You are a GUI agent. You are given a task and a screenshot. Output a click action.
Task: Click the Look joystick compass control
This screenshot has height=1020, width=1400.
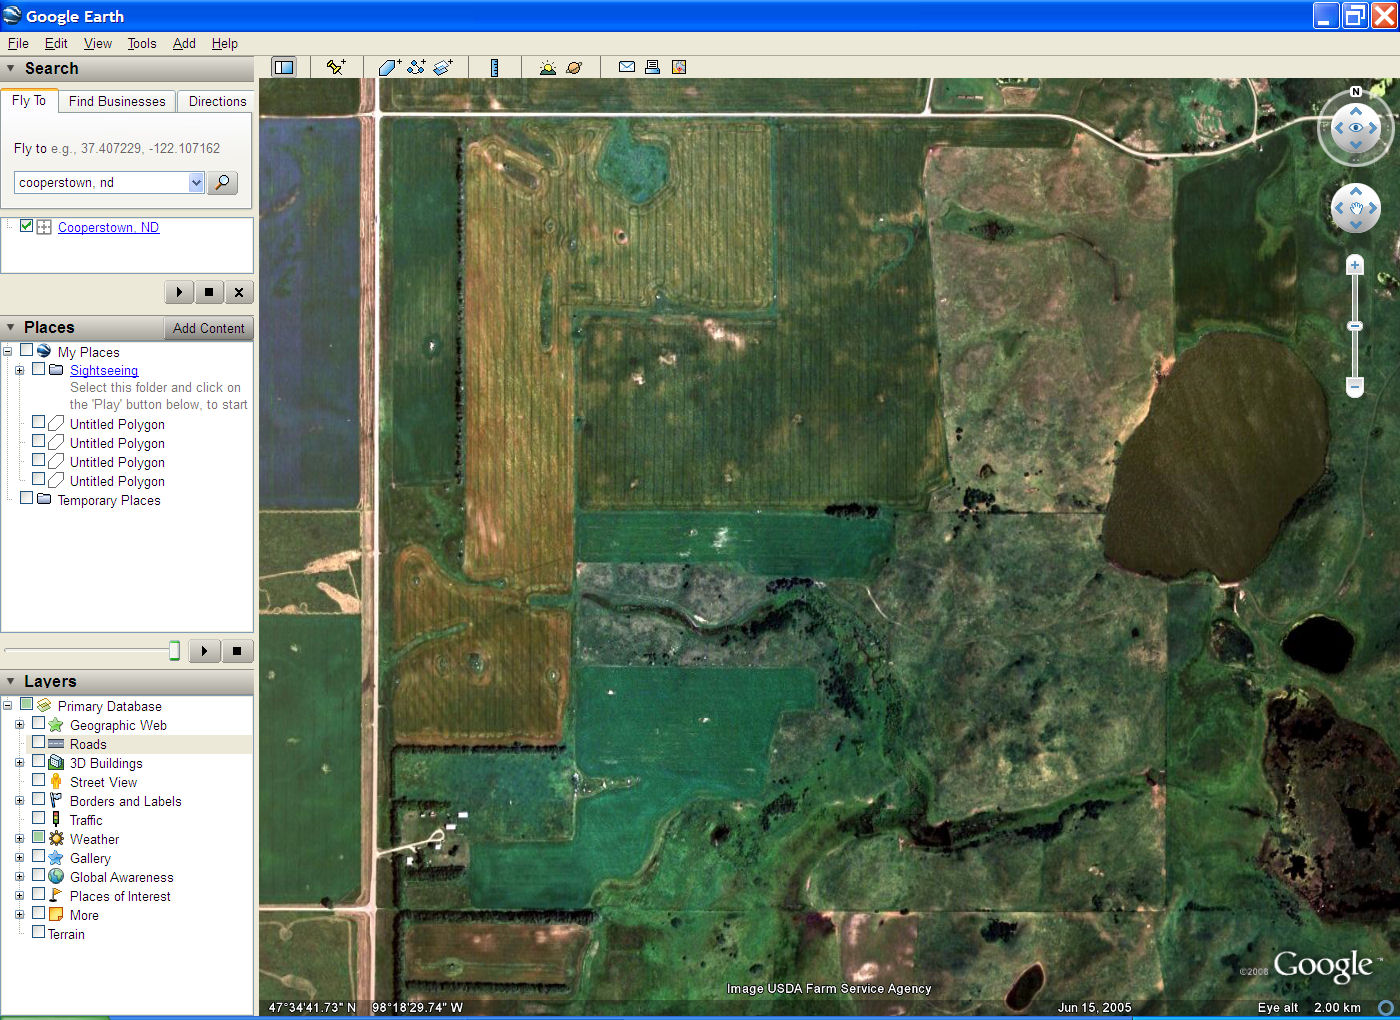[x=1356, y=128]
